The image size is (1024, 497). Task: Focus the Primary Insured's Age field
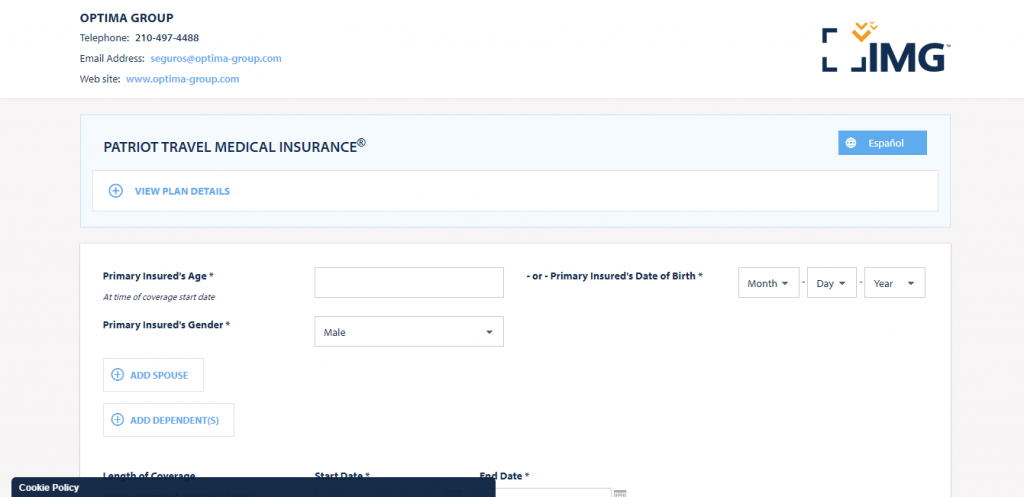pyautogui.click(x=408, y=283)
